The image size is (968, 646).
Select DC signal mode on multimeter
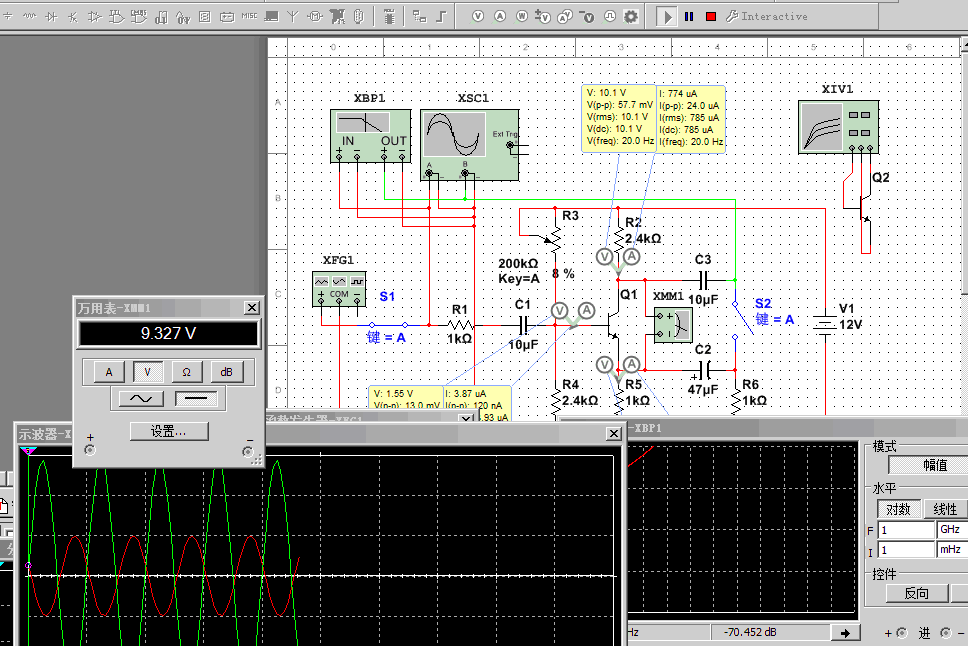coord(196,399)
